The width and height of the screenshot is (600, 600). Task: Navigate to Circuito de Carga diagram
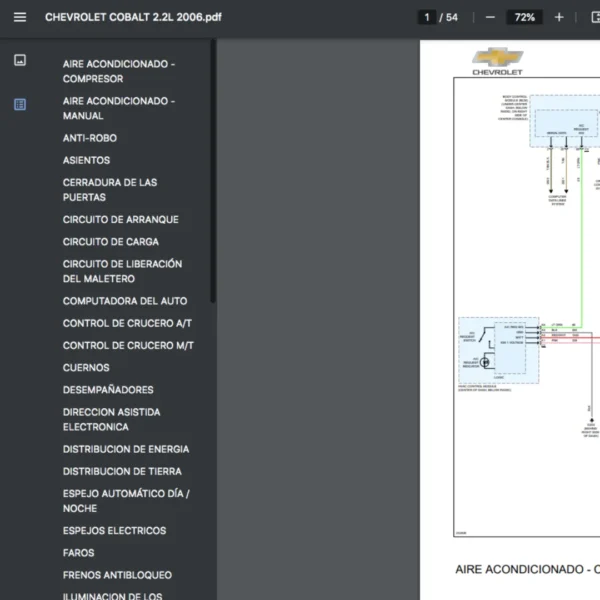[110, 241]
